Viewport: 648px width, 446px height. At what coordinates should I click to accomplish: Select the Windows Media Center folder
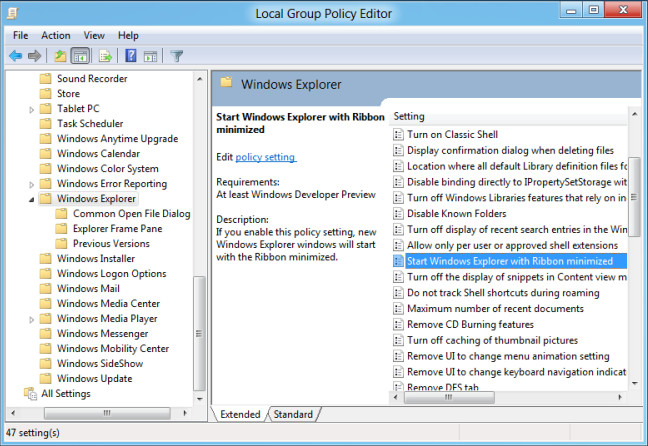108,303
